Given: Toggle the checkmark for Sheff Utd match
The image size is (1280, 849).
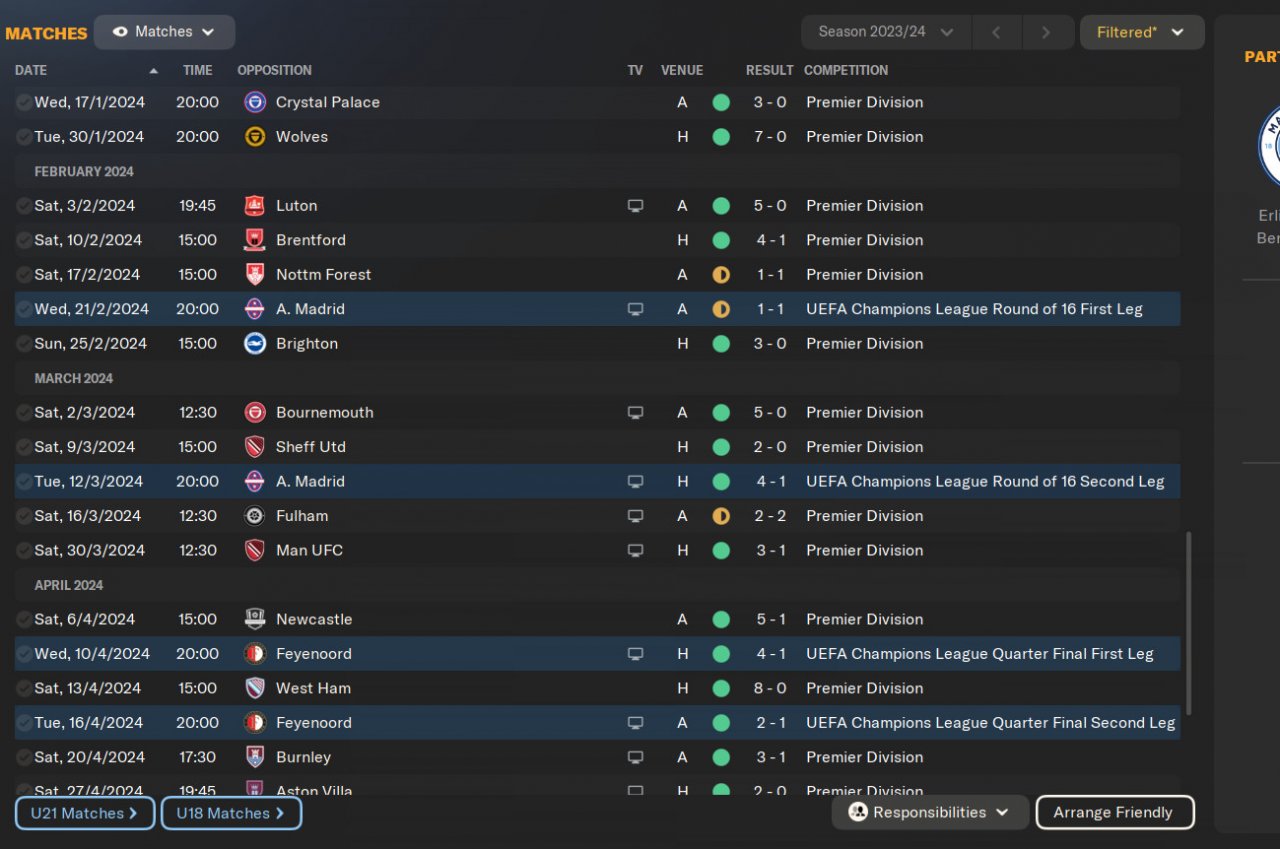Looking at the screenshot, I should click(24, 447).
